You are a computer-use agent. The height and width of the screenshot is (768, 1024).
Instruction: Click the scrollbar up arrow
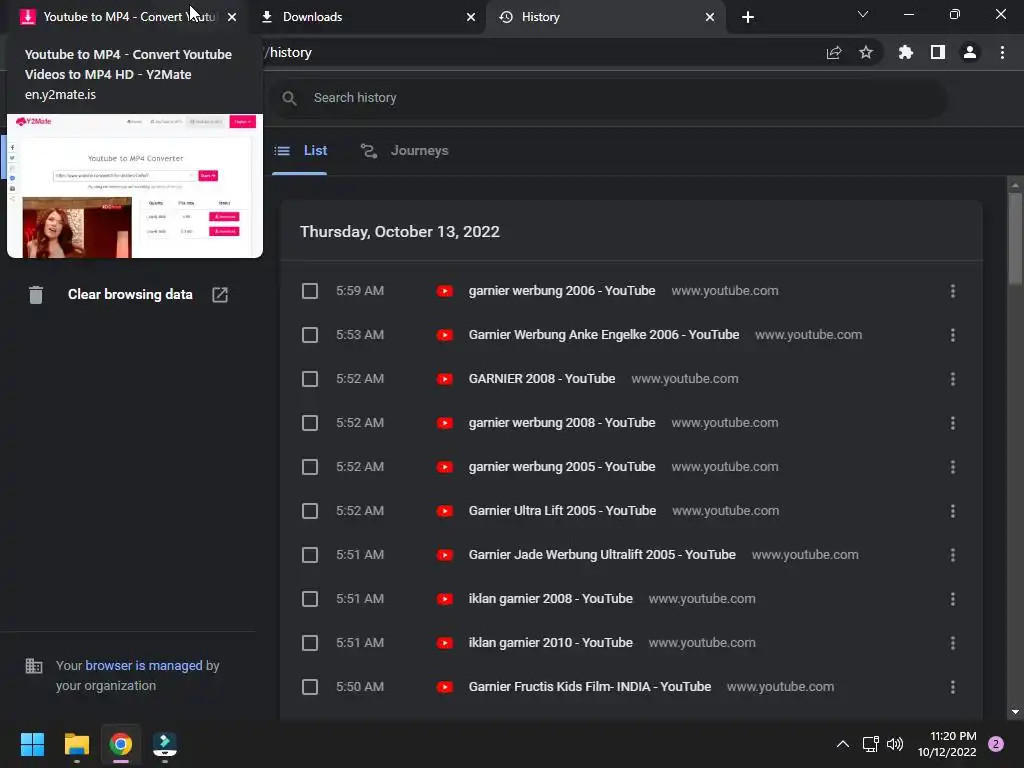click(x=1014, y=185)
